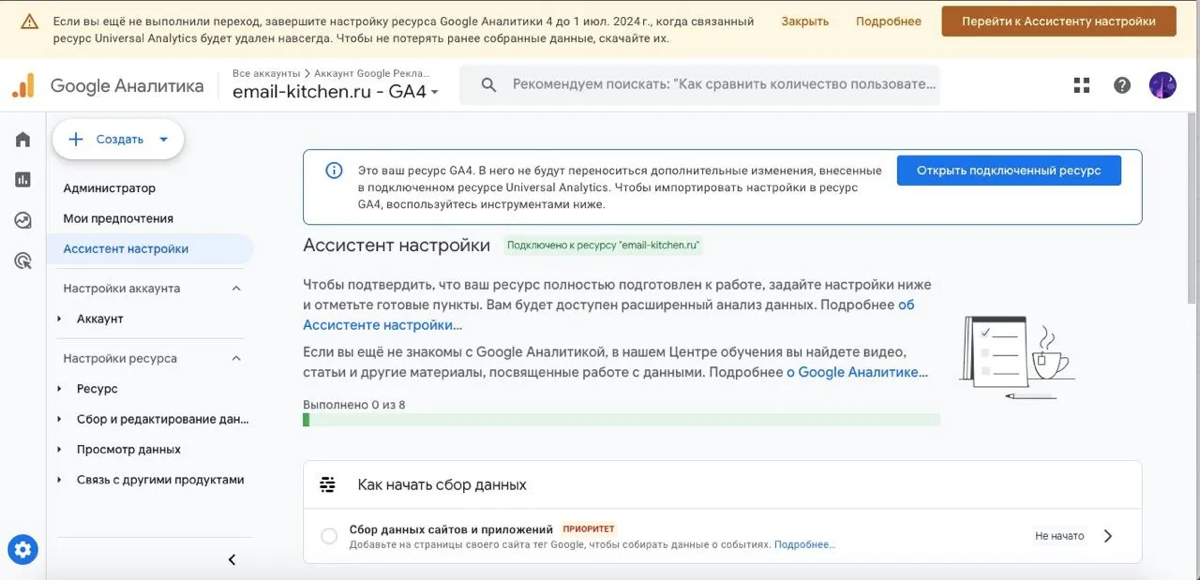Select Ассистент настройки in the sidebar
Image resolution: width=1200 pixels, height=580 pixels.
[x=126, y=249]
